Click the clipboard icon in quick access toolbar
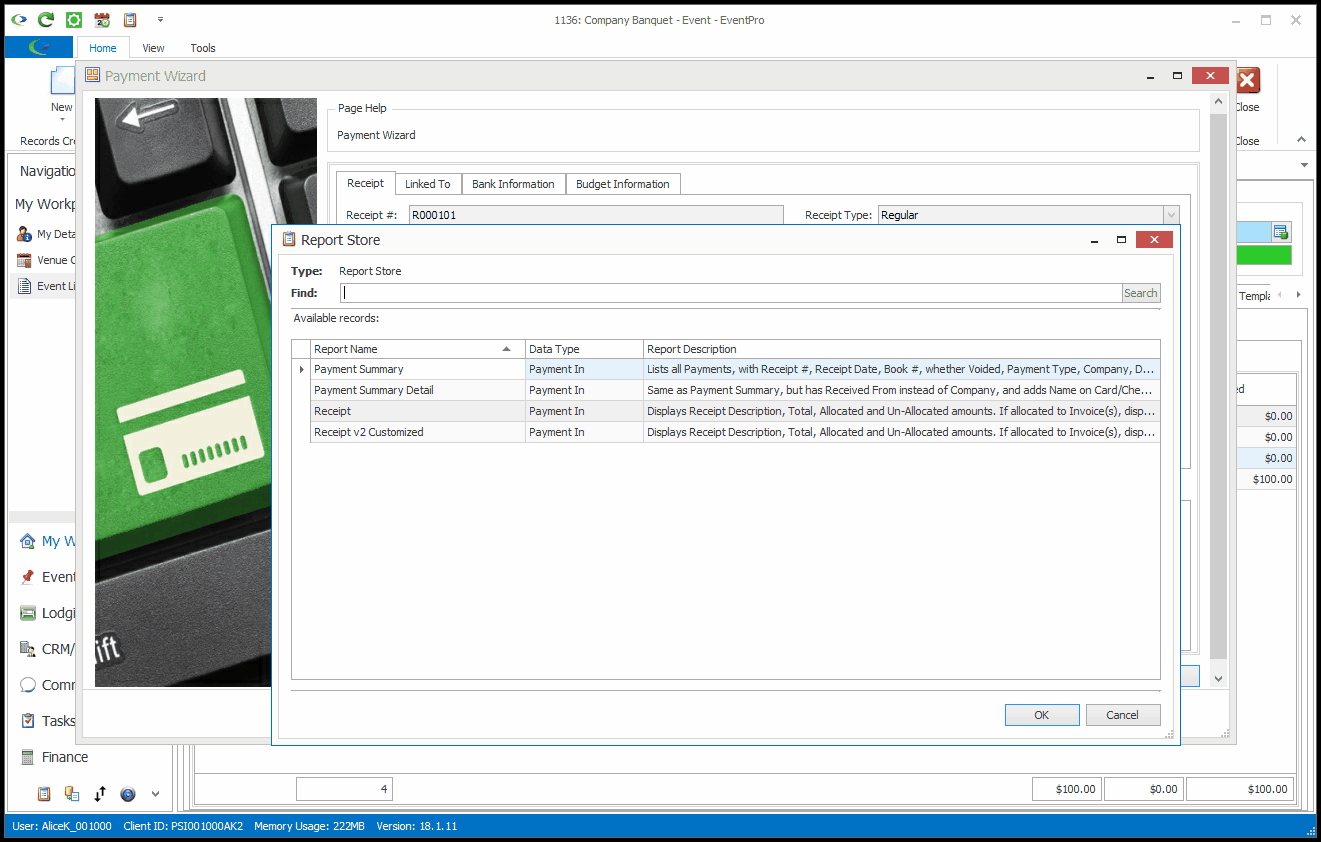 (130, 19)
